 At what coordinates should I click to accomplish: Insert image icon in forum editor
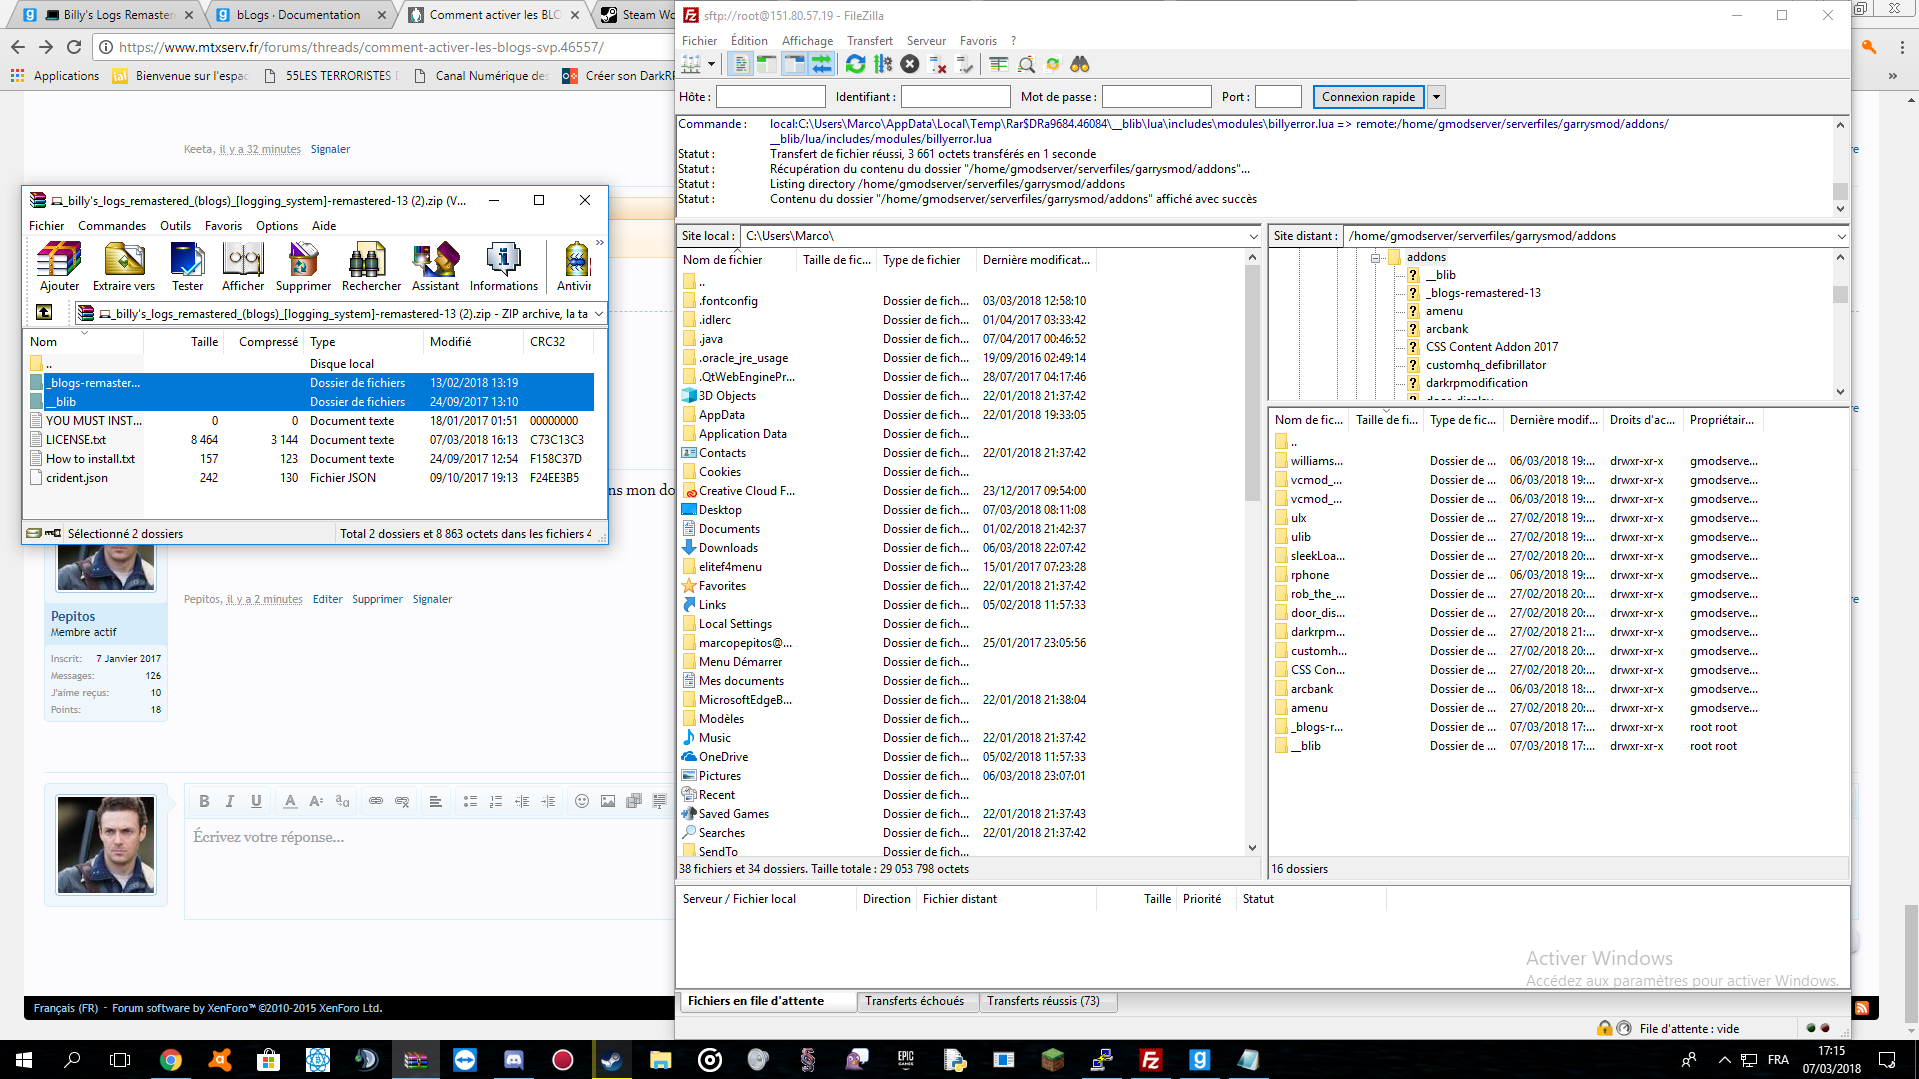[608, 801]
